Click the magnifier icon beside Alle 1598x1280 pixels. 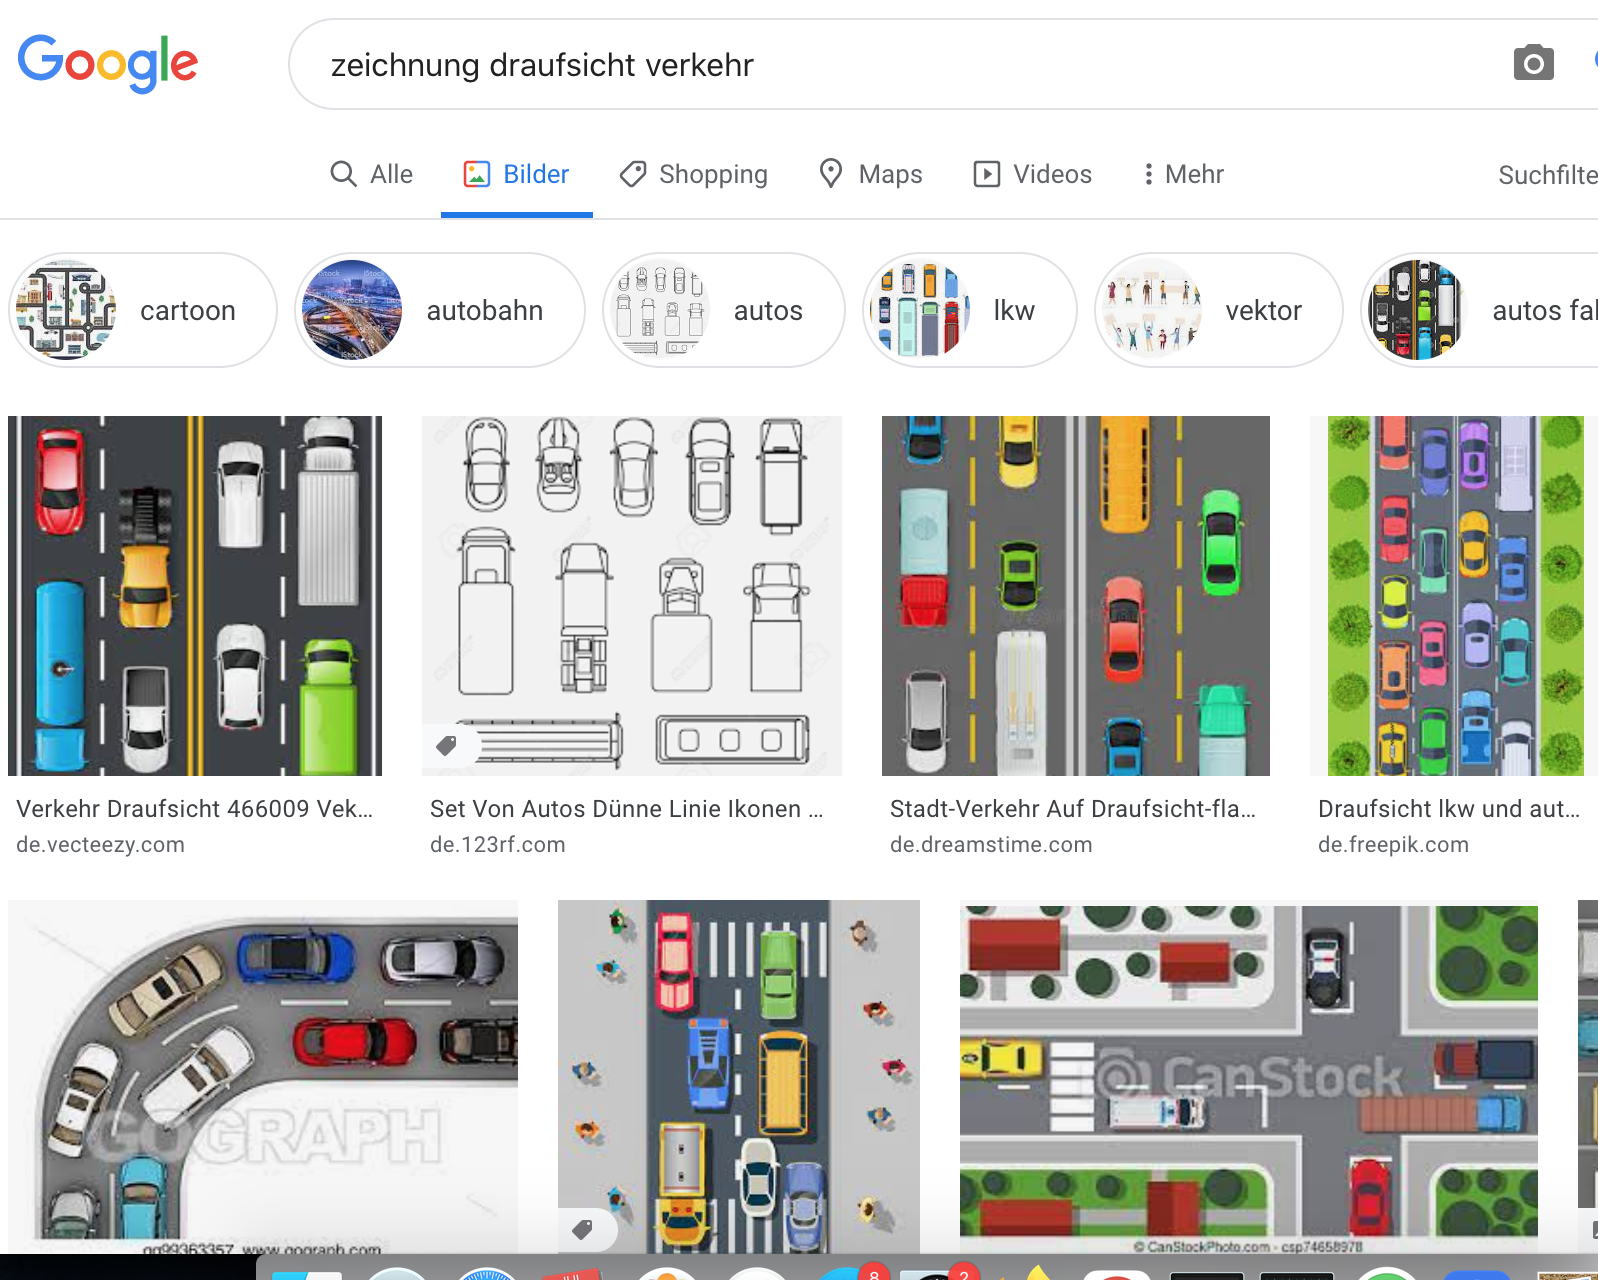[x=343, y=174]
